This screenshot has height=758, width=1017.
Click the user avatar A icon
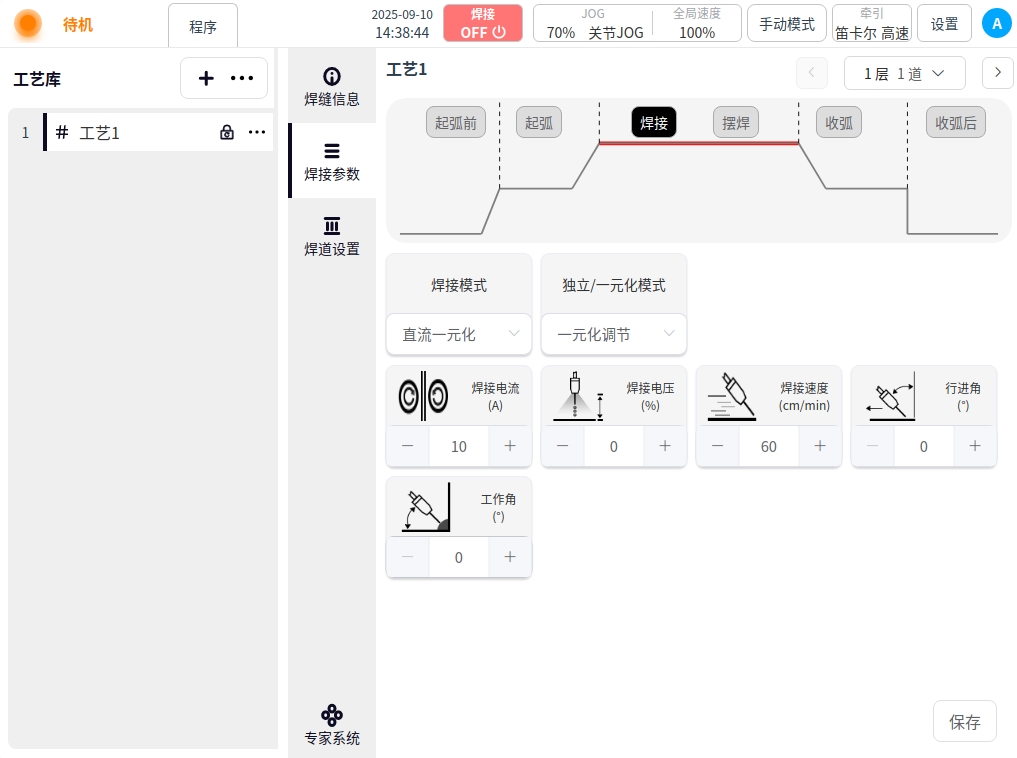point(996,23)
